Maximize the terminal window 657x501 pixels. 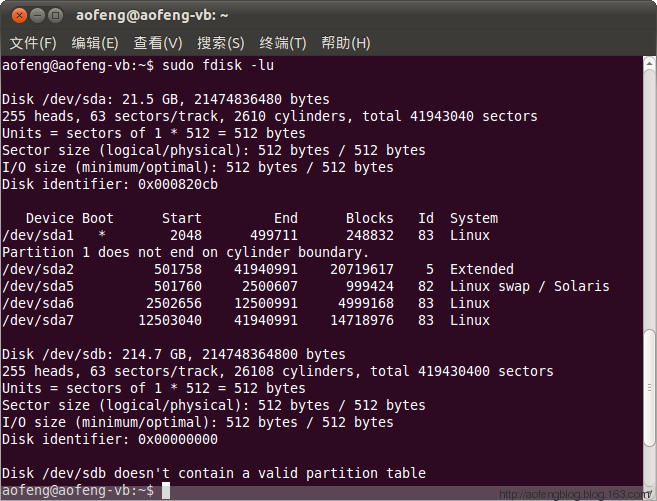[55, 16]
